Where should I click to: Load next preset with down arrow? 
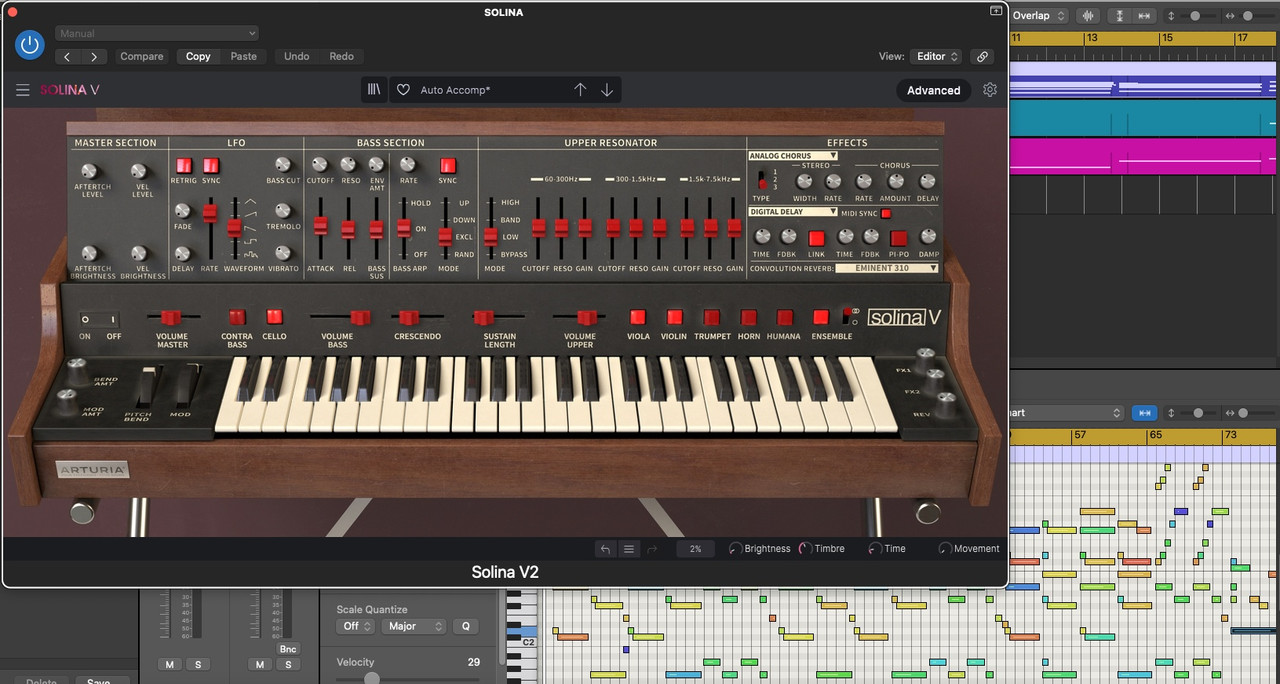click(x=607, y=90)
